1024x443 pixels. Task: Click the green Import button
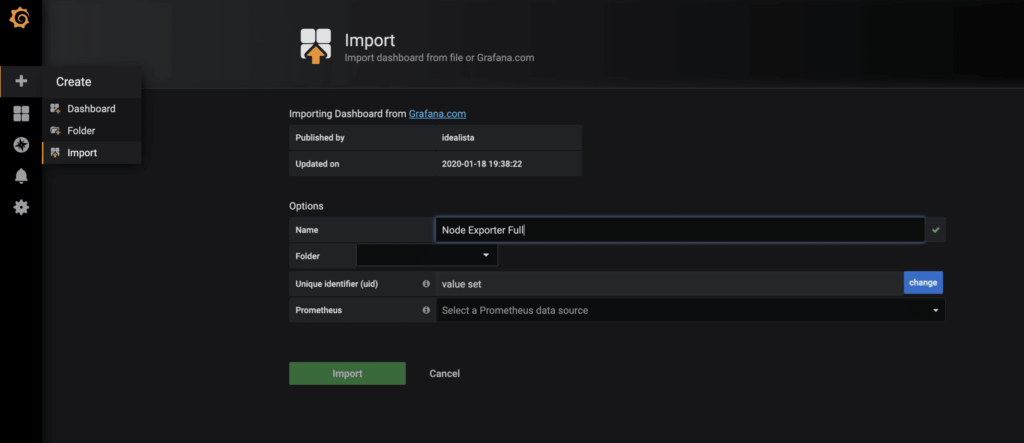347,373
